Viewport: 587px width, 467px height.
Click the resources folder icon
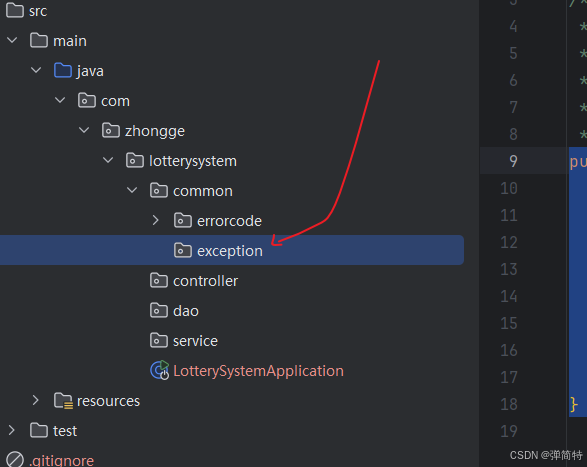coord(63,401)
